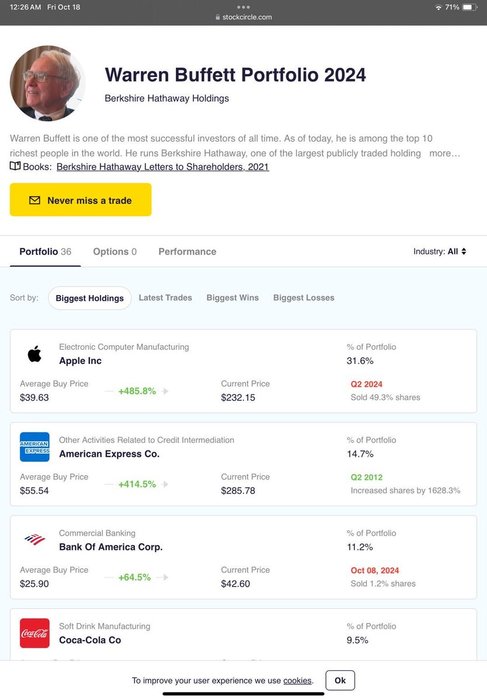The width and height of the screenshot is (487, 700).
Task: Click the Warren Buffett profile photo
Action: point(47,83)
